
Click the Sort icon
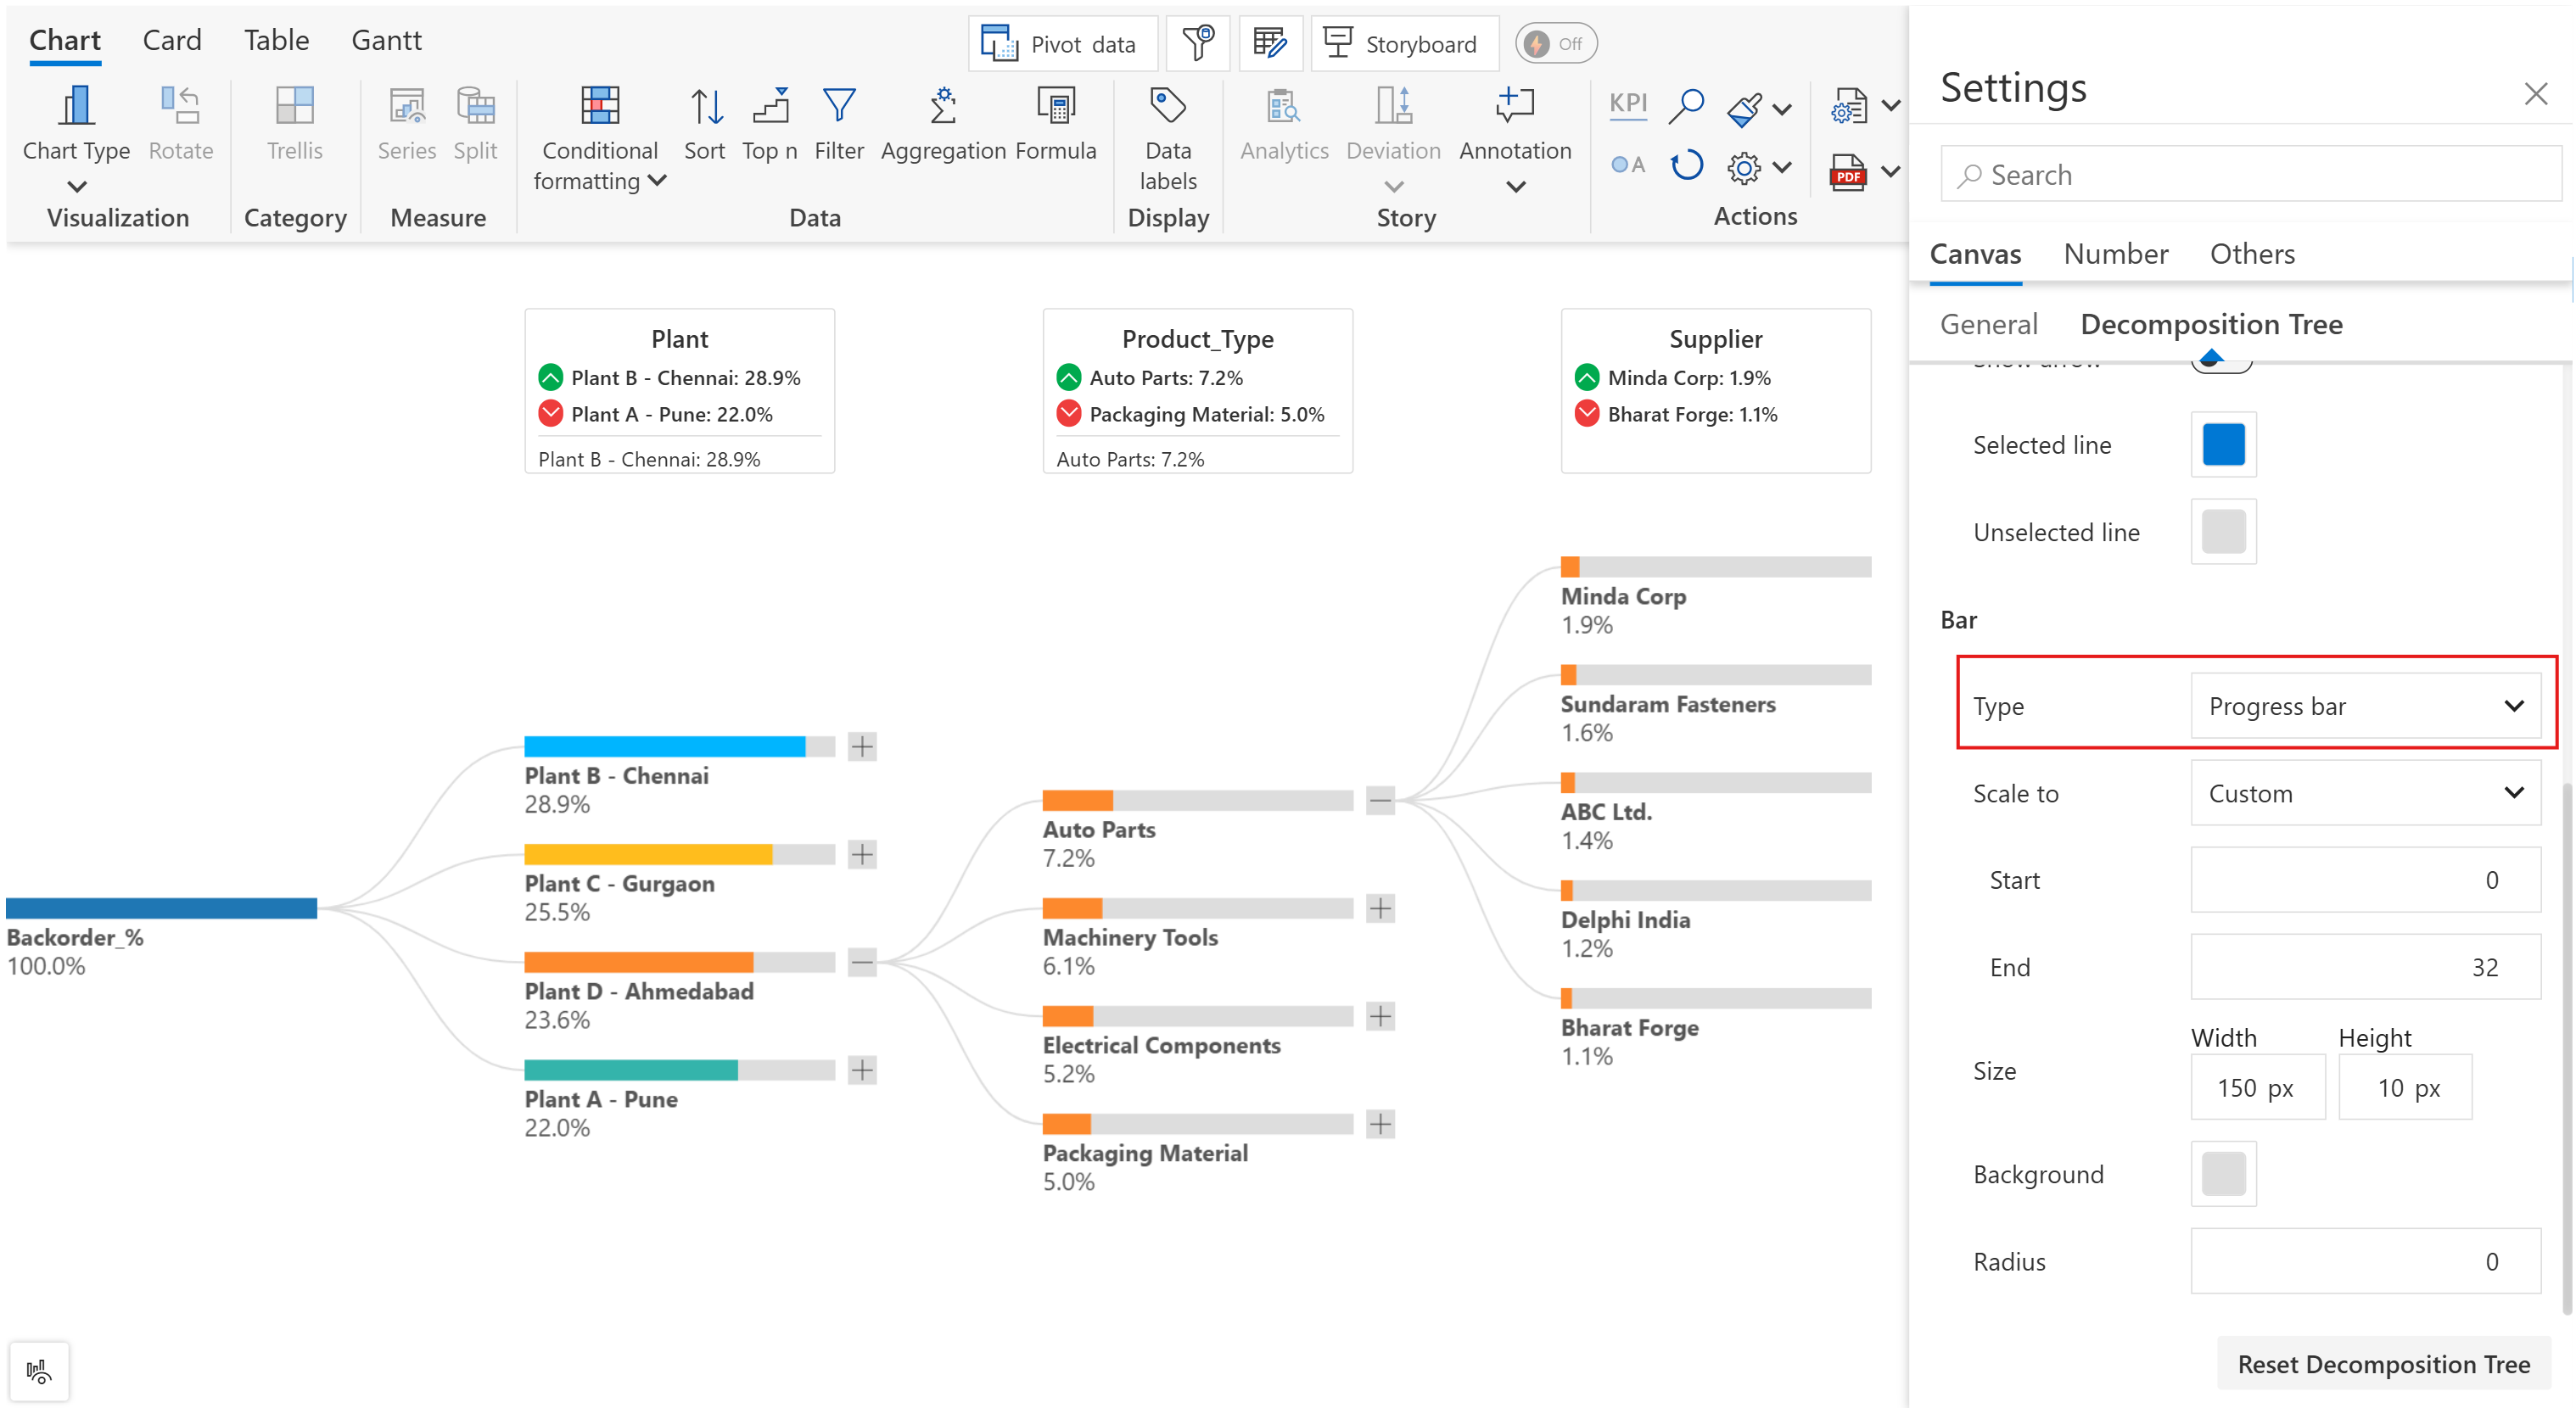(705, 107)
